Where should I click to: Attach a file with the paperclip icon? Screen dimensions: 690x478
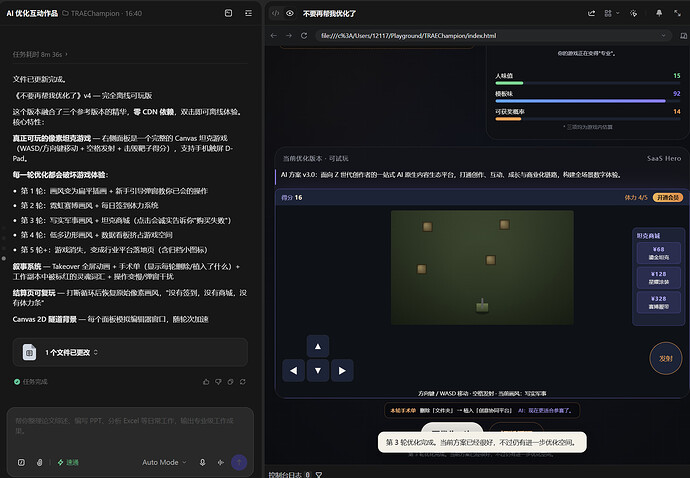[x=40, y=462]
